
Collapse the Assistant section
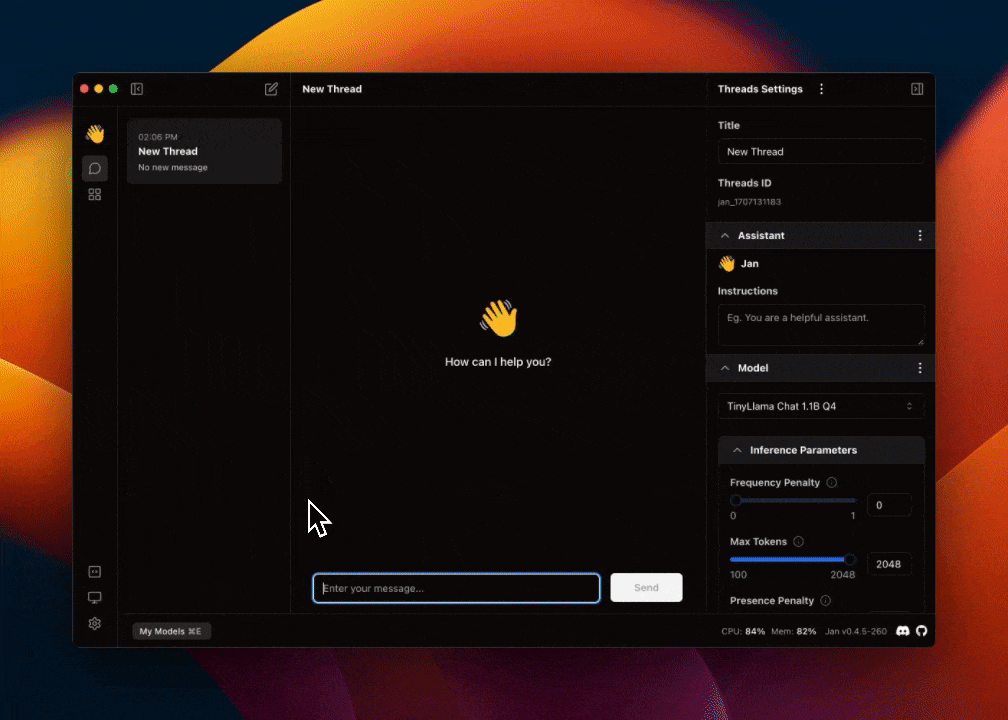[725, 236]
